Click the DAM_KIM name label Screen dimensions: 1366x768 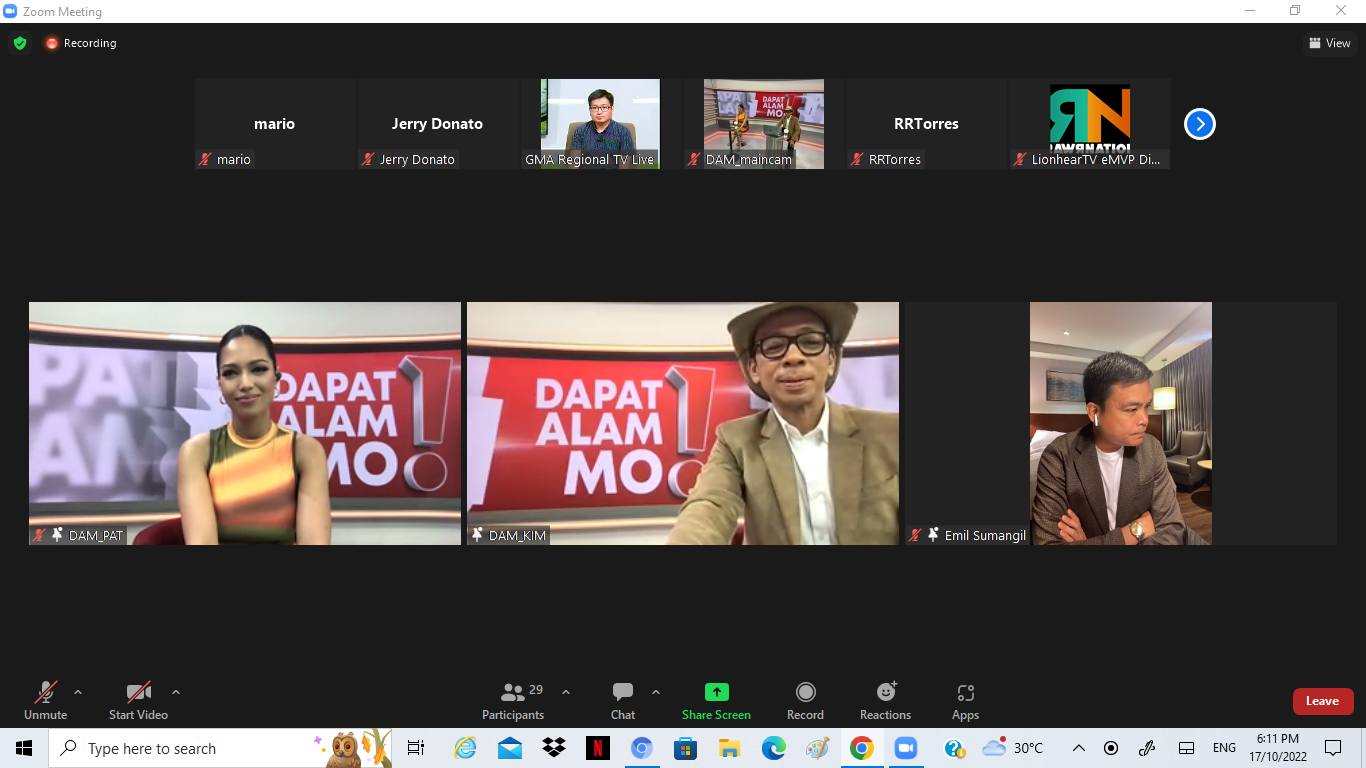517,536
